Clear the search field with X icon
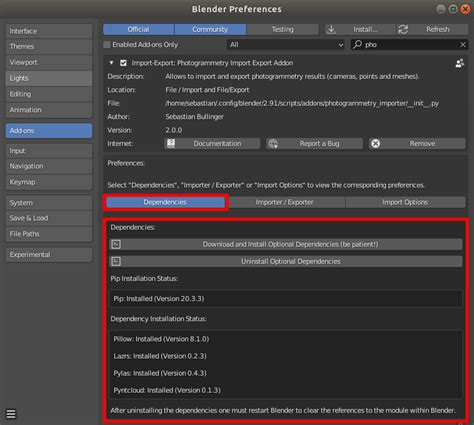474x425 pixels. point(463,45)
